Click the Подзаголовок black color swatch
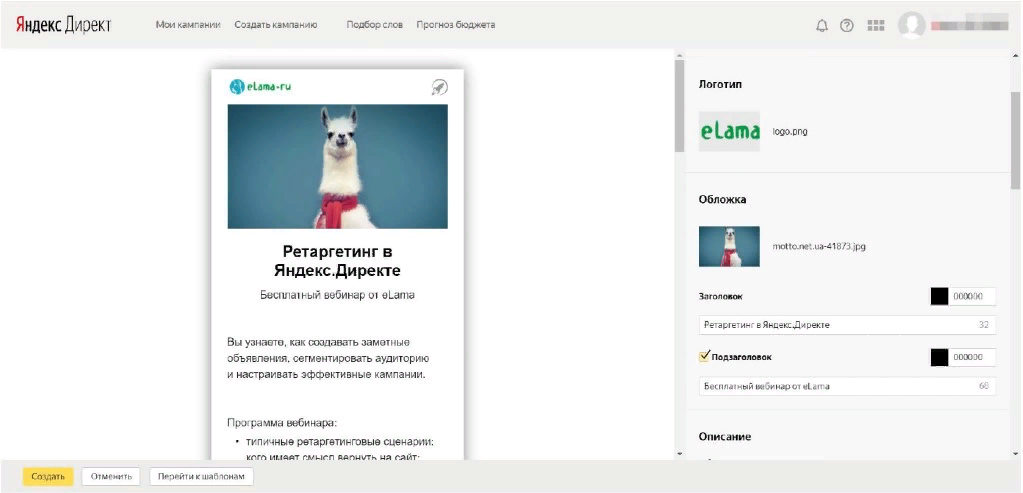The height and width of the screenshot is (493, 1023). tap(939, 357)
